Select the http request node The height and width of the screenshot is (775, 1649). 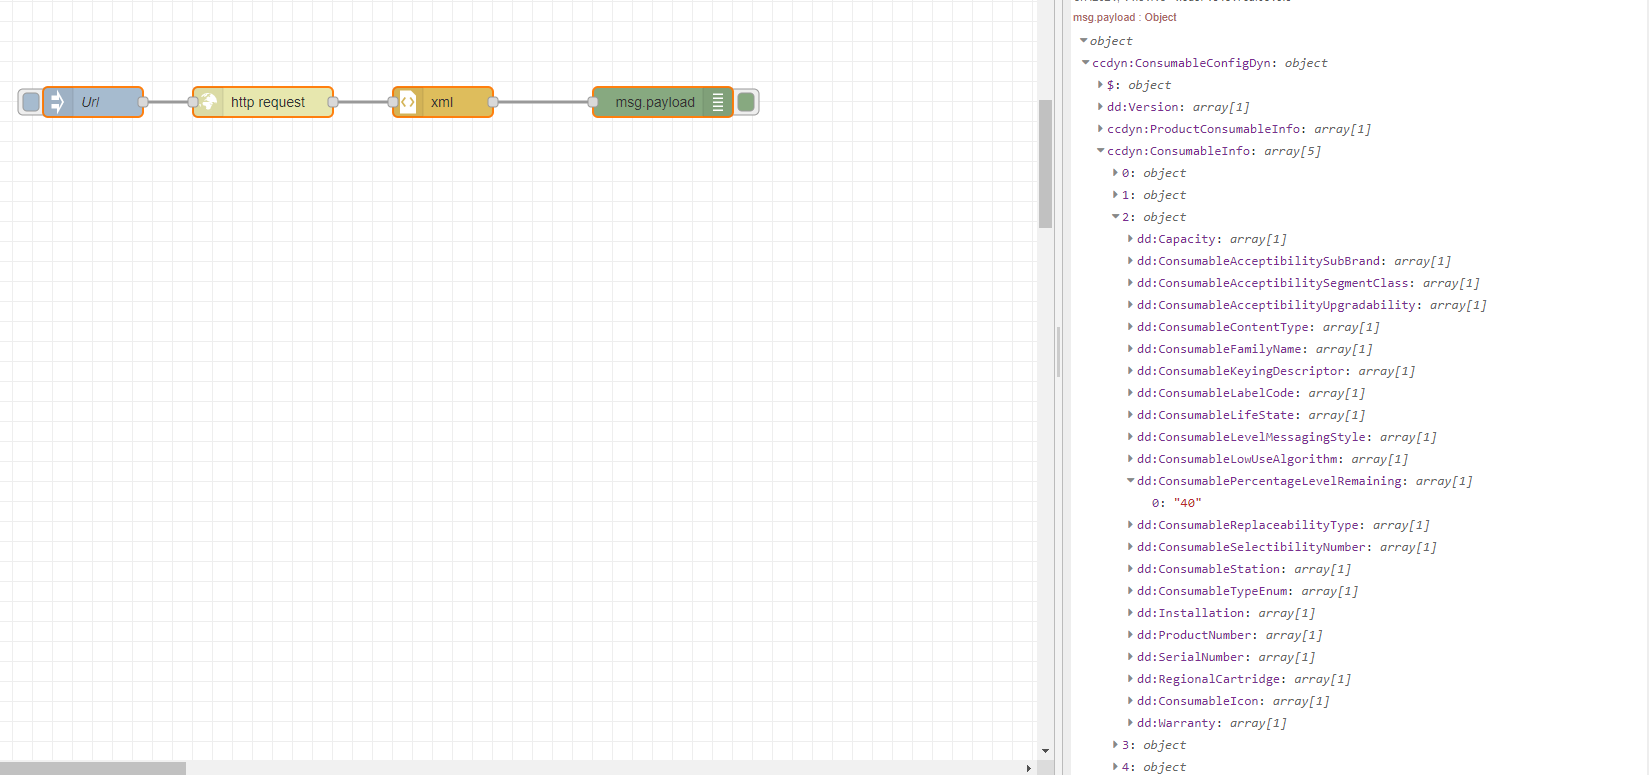(263, 102)
